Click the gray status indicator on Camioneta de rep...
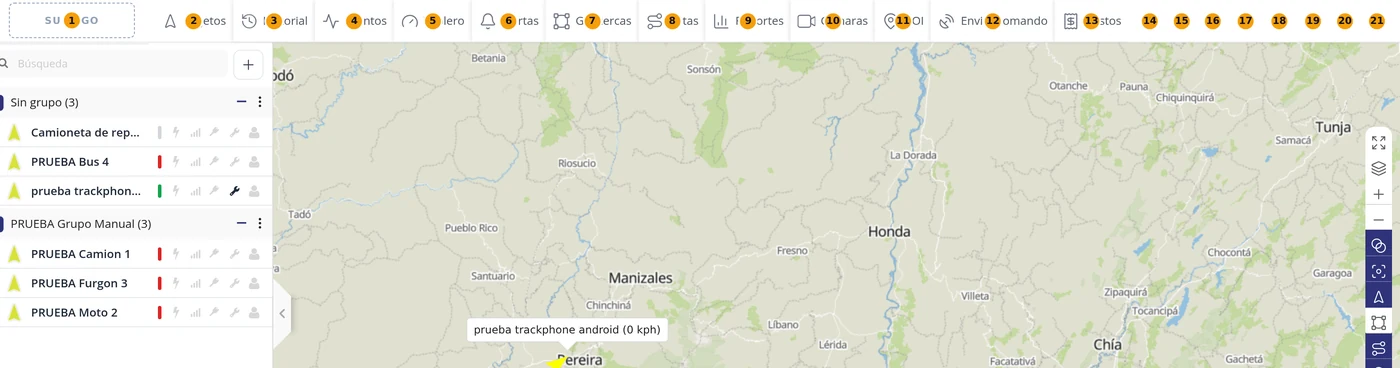 (160, 132)
